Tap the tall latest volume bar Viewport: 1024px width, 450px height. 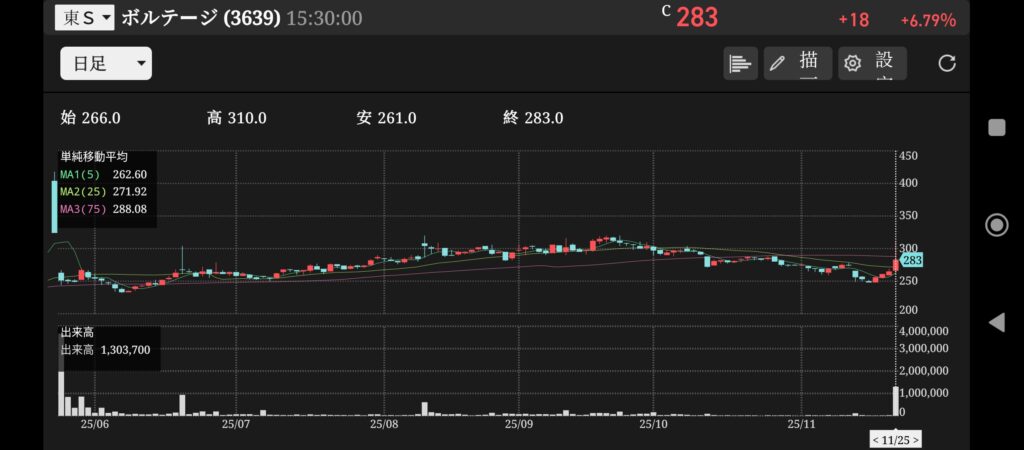coord(896,400)
